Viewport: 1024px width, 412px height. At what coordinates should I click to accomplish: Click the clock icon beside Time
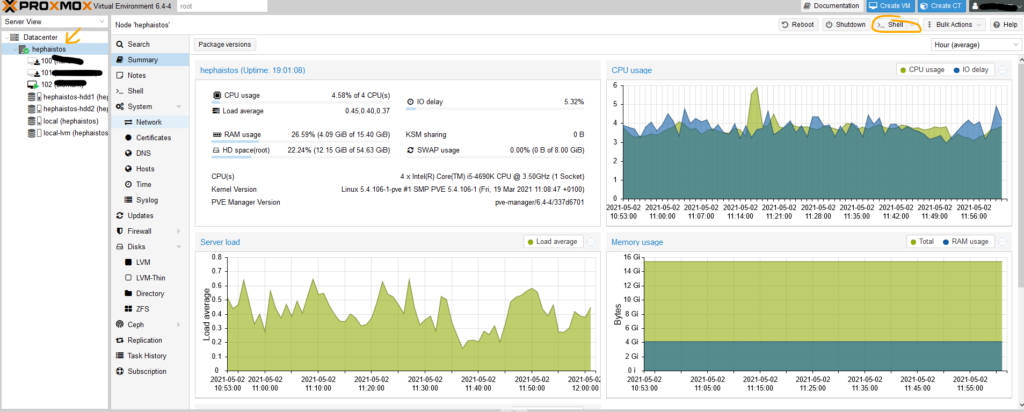point(129,184)
